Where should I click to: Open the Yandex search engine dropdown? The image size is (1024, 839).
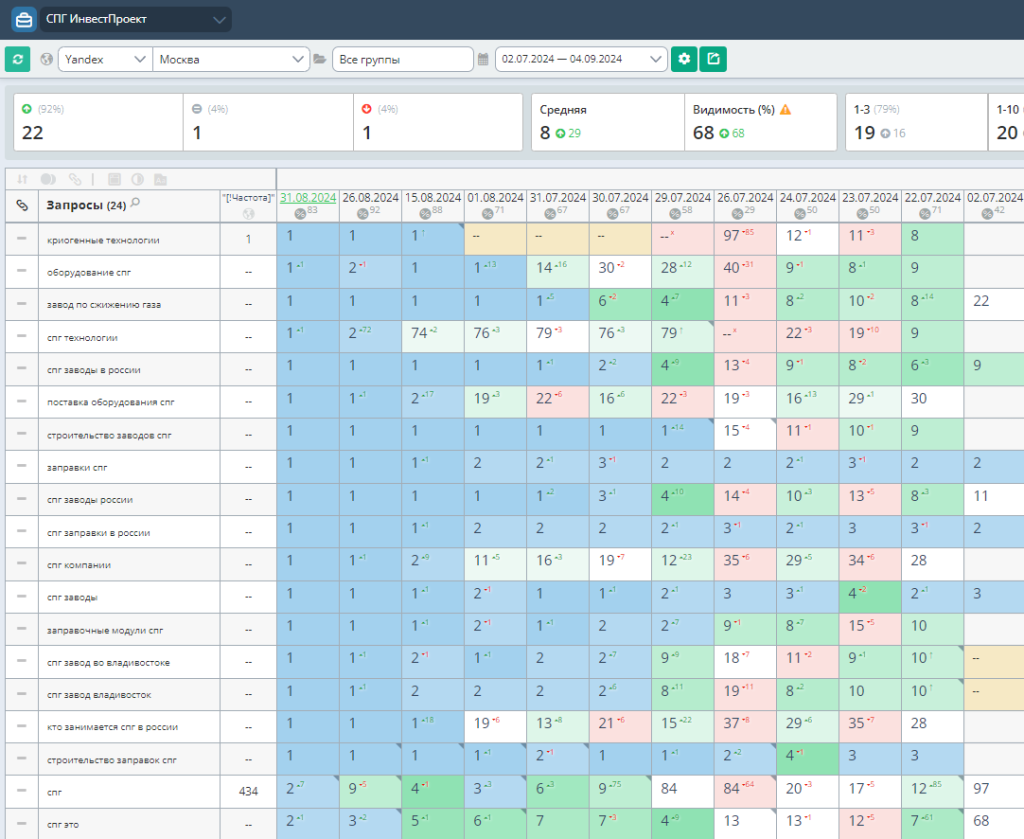(x=105, y=59)
